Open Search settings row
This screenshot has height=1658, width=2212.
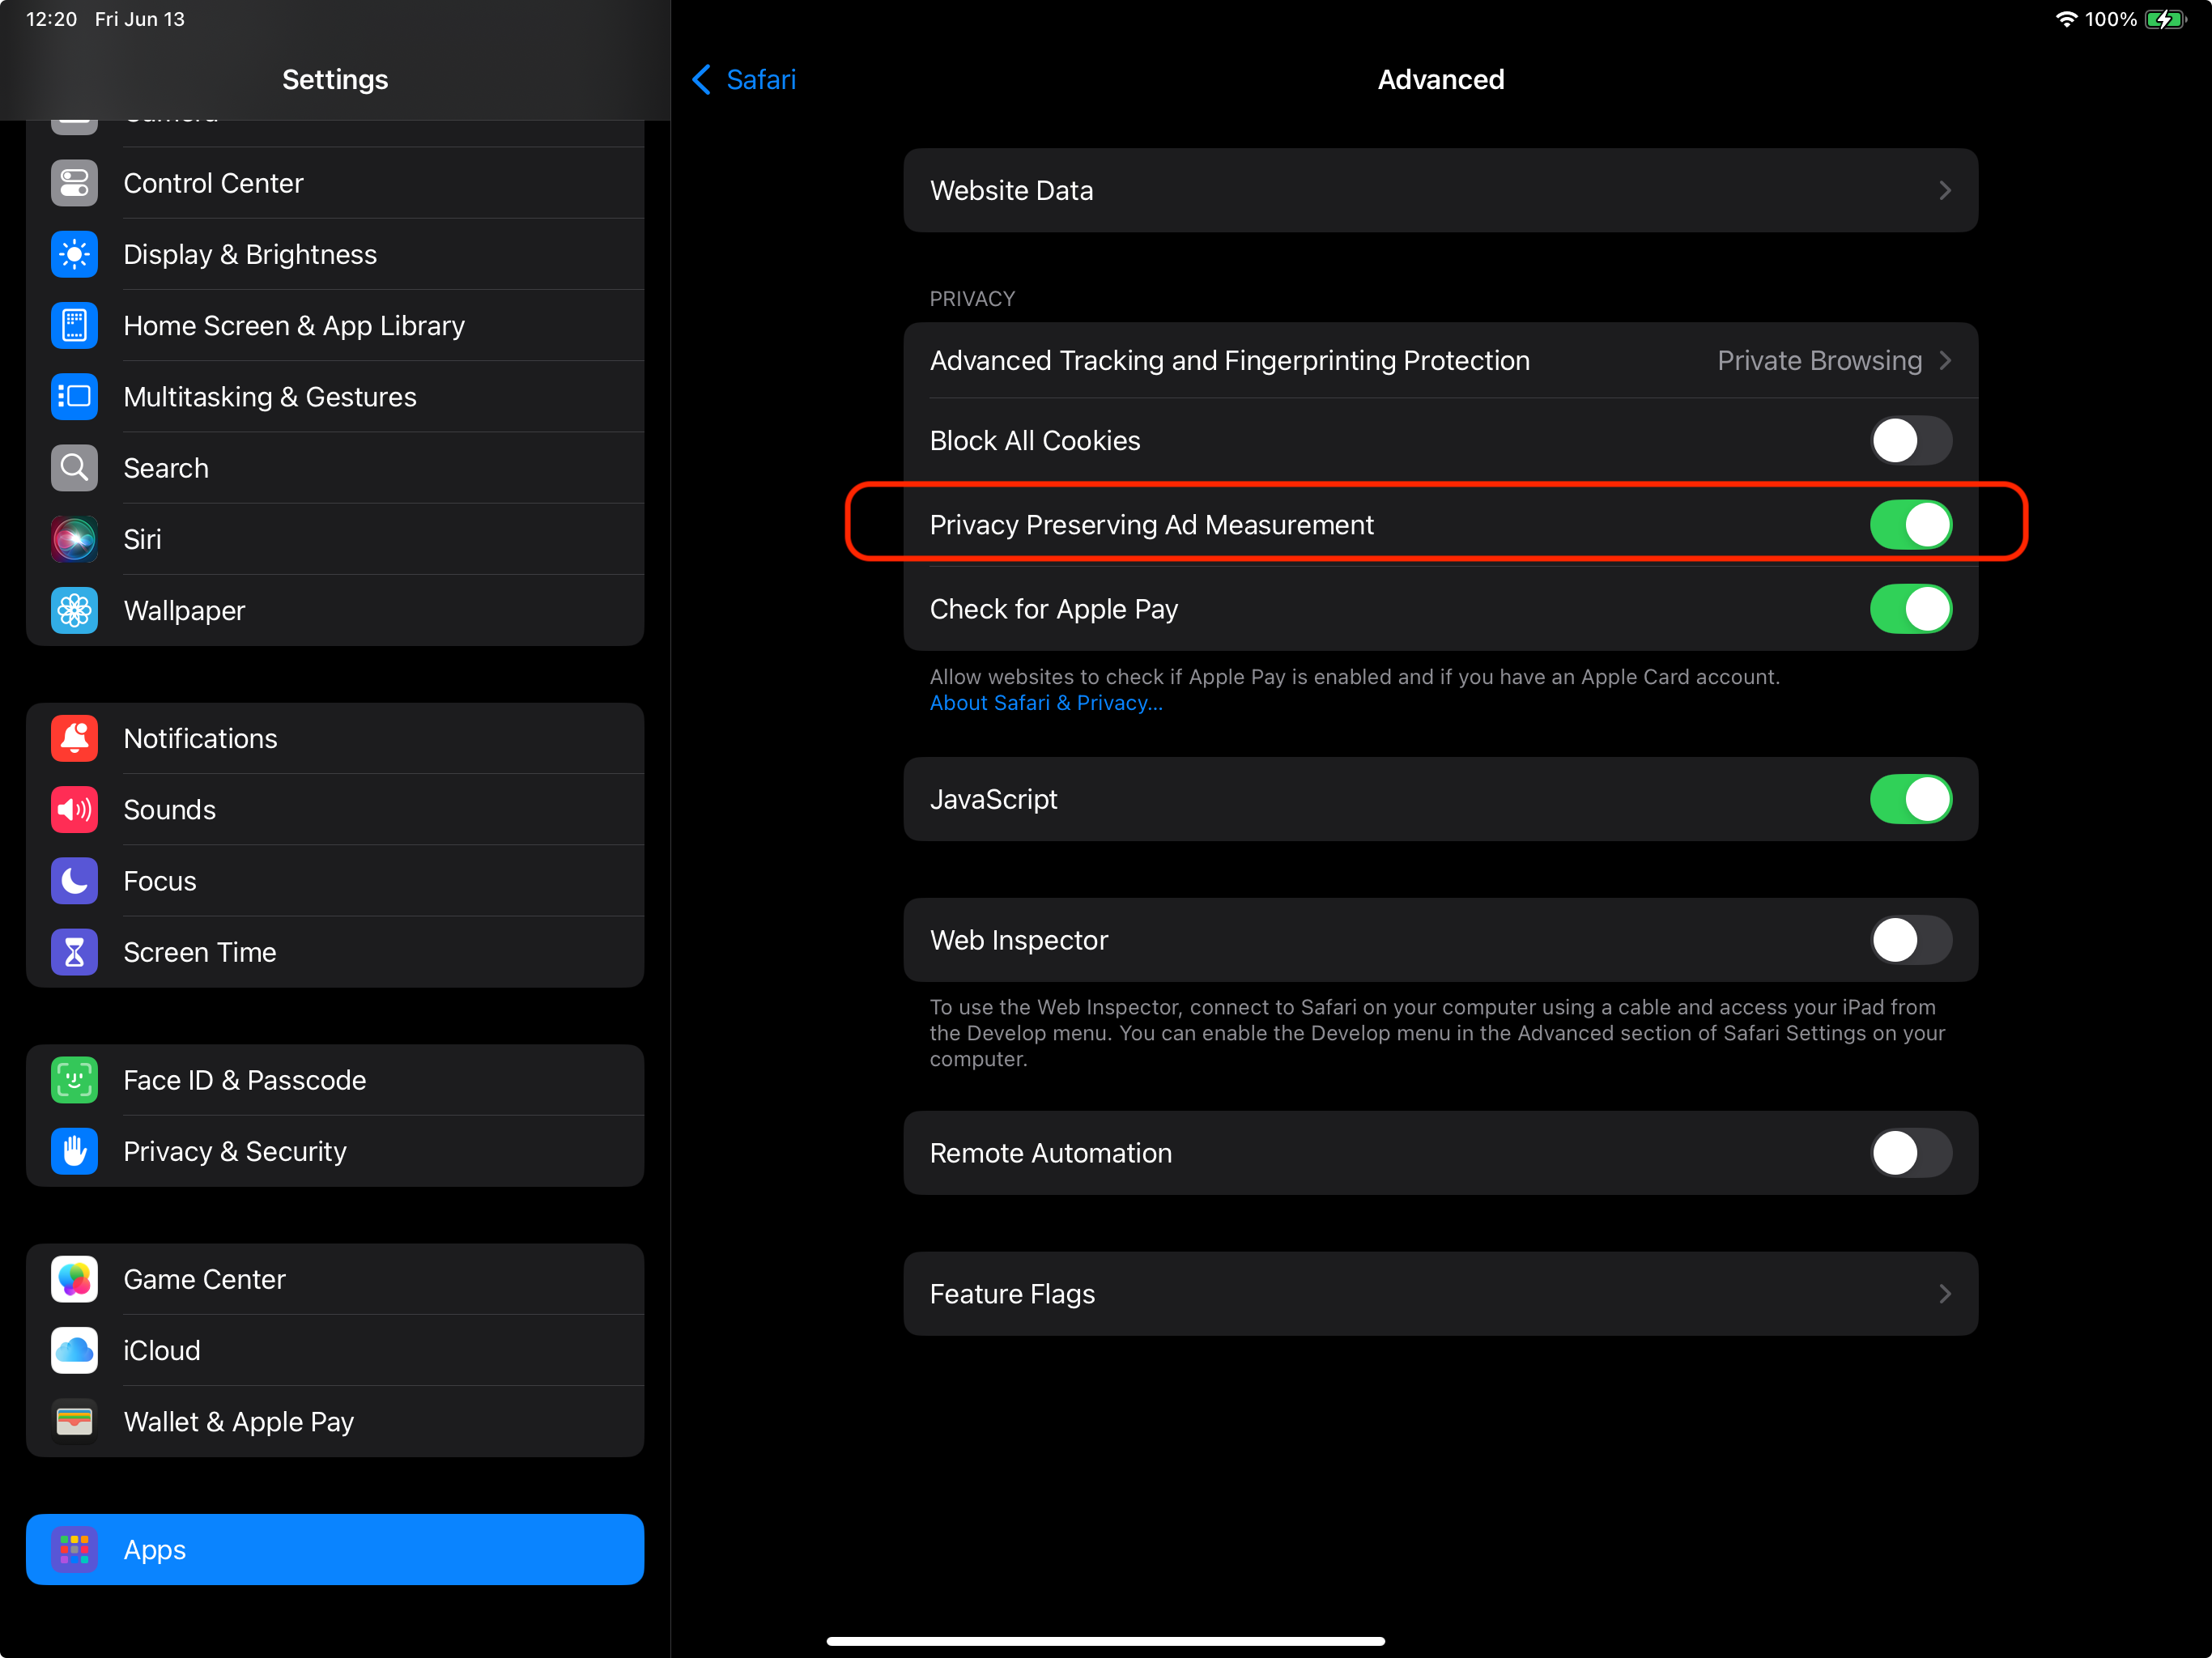tap(335, 467)
